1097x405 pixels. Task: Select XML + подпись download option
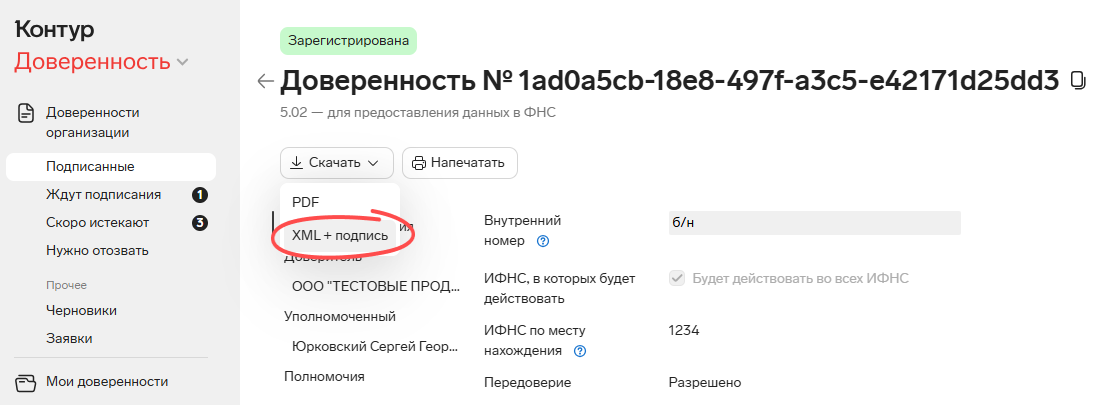pos(340,236)
